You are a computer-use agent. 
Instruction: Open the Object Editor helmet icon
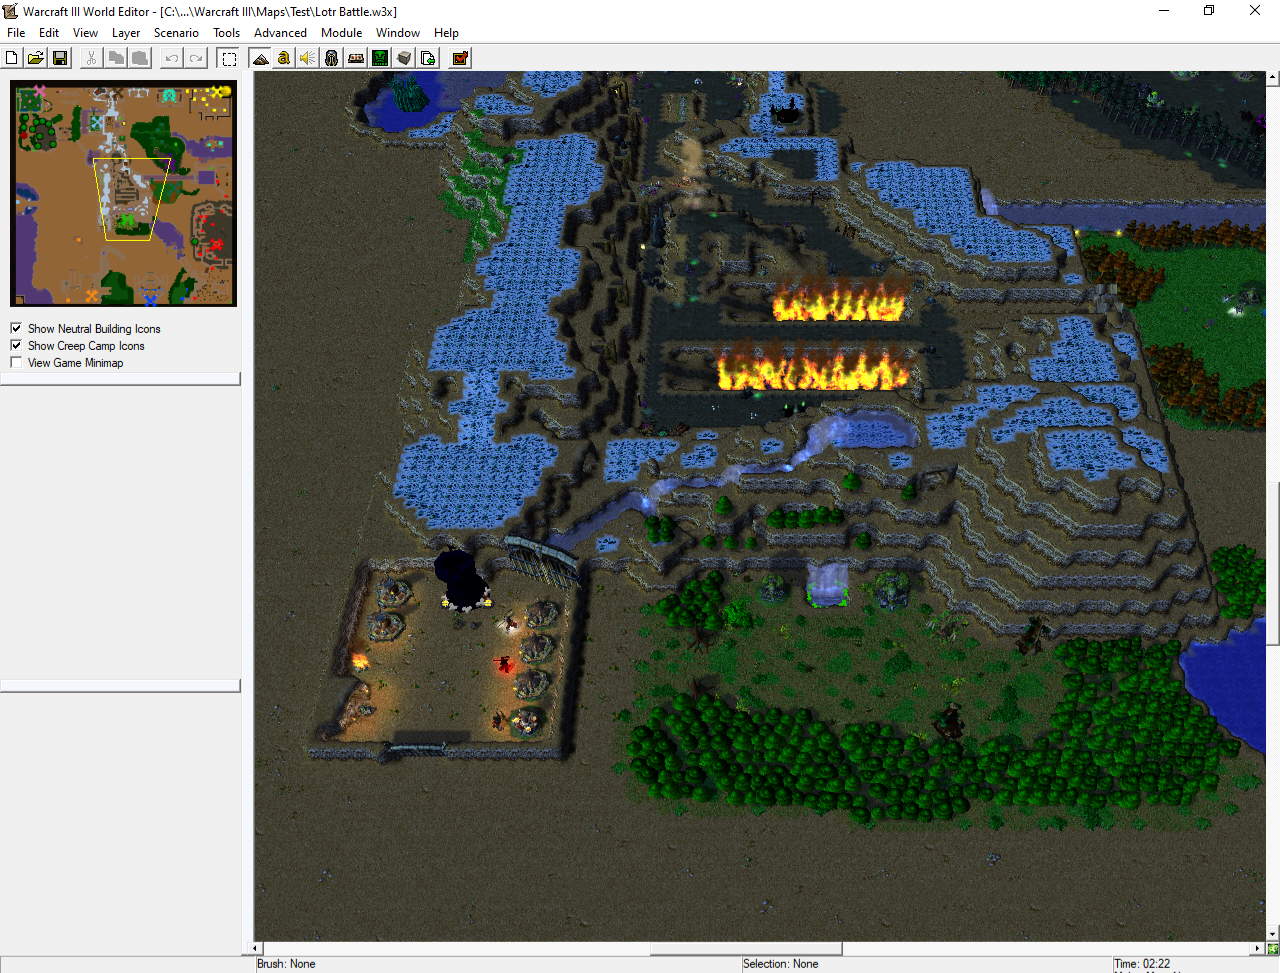click(x=332, y=58)
